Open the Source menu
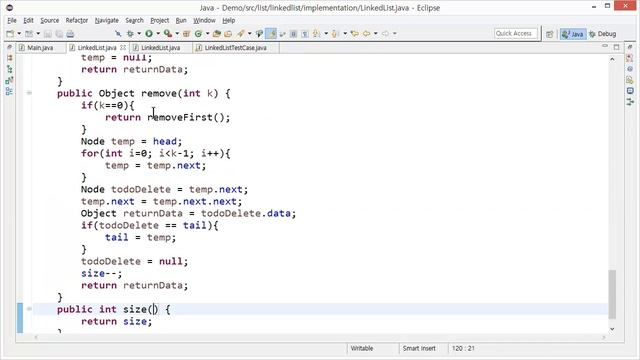 coord(50,20)
